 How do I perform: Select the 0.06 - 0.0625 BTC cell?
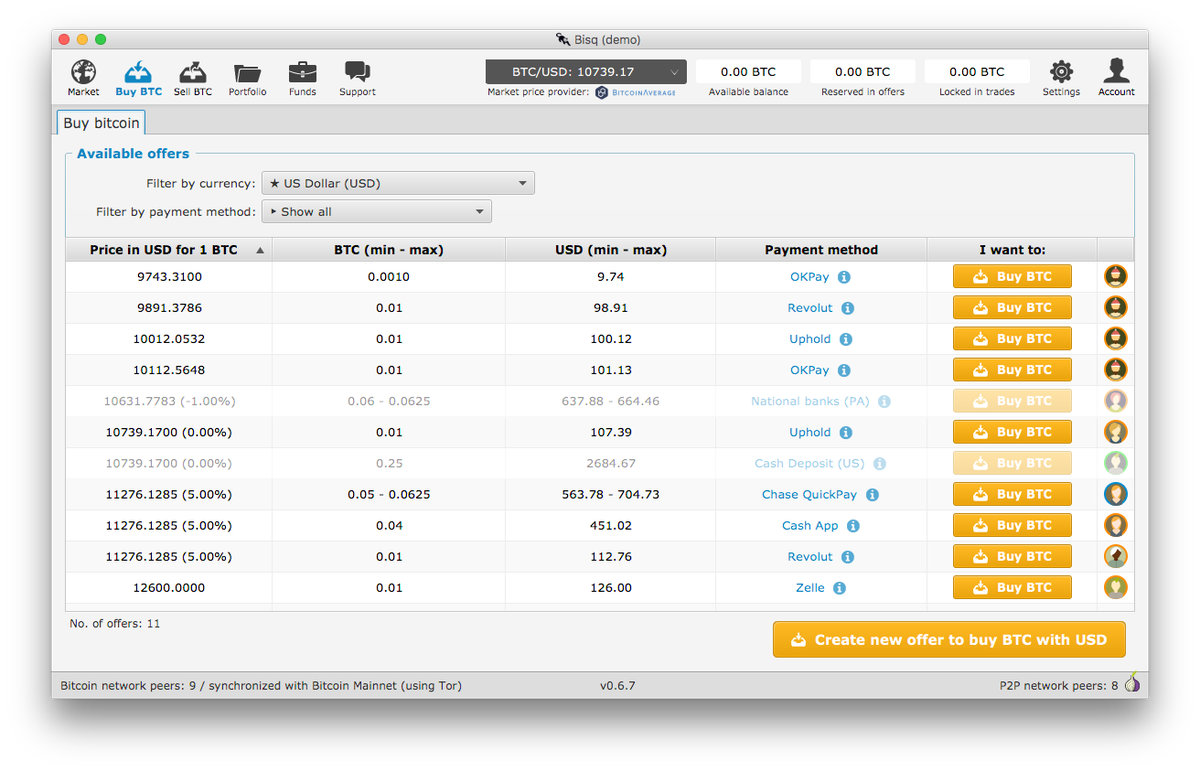tap(389, 401)
